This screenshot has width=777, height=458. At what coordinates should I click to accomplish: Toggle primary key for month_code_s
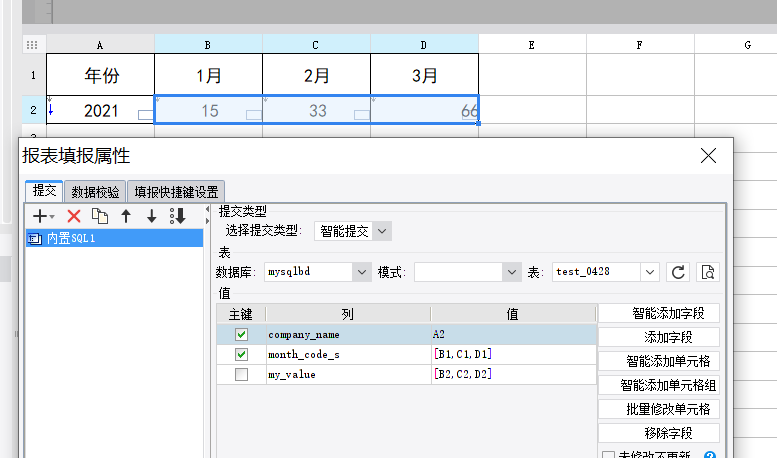pyautogui.click(x=241, y=354)
